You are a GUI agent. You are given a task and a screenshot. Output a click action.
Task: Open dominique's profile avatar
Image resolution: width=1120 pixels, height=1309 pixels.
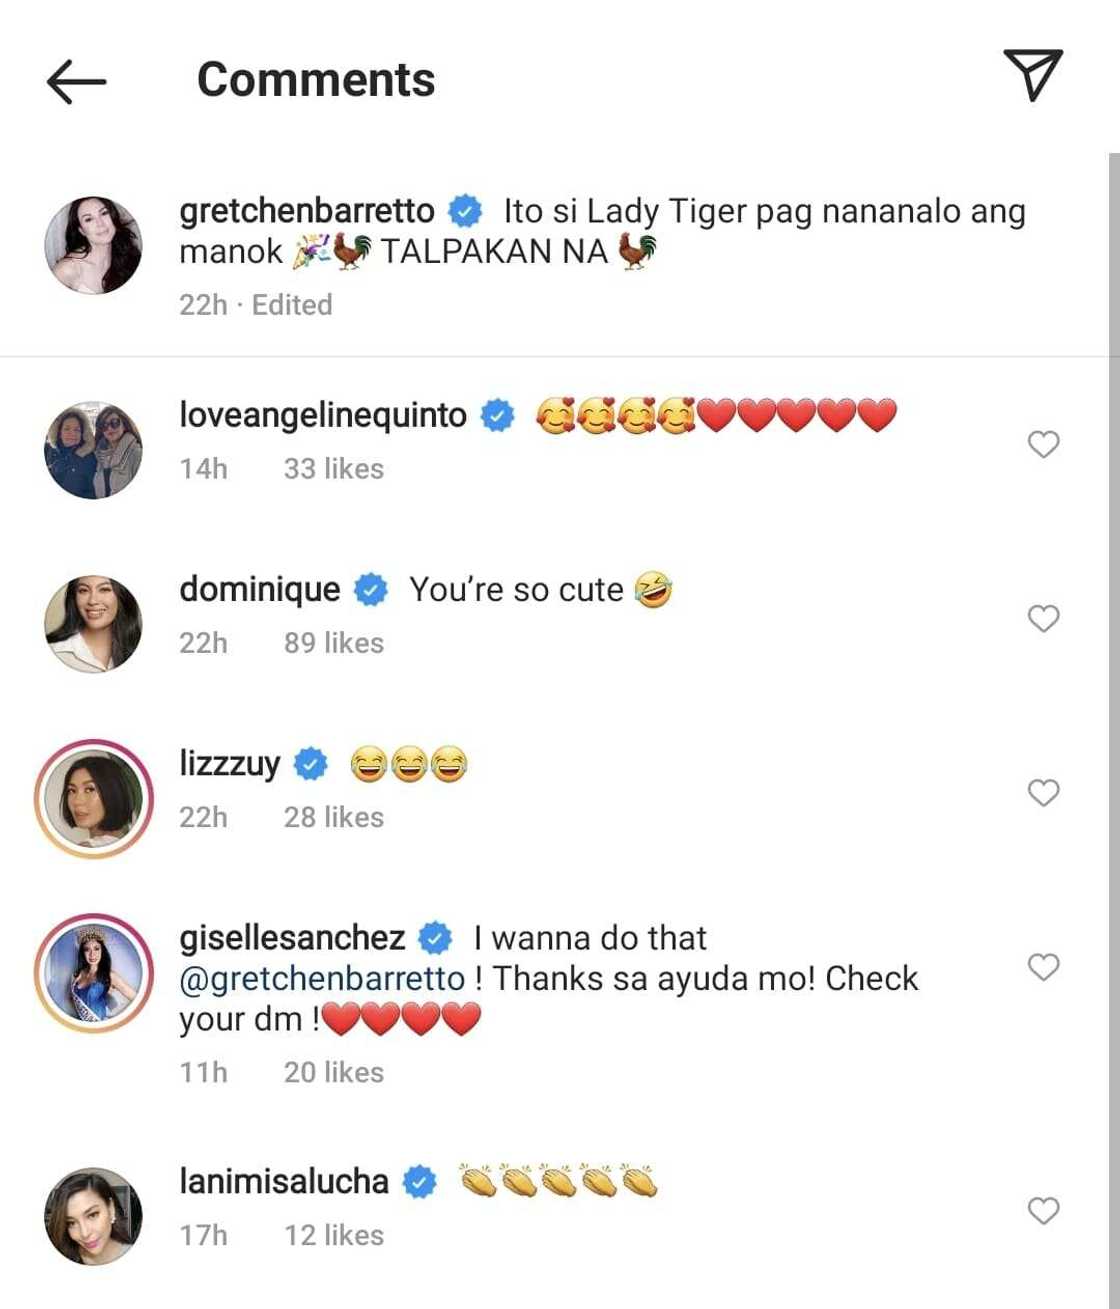tap(93, 624)
